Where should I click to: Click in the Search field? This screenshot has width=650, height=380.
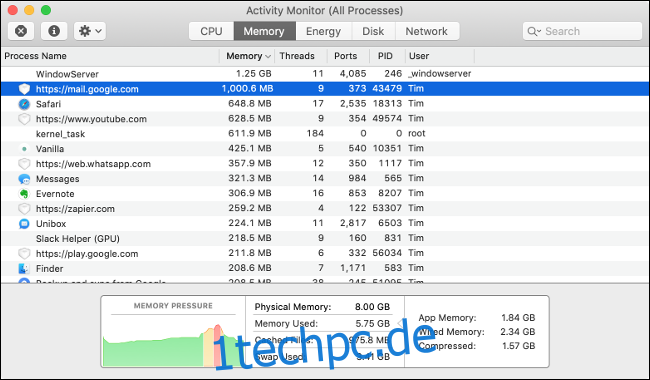tap(582, 31)
